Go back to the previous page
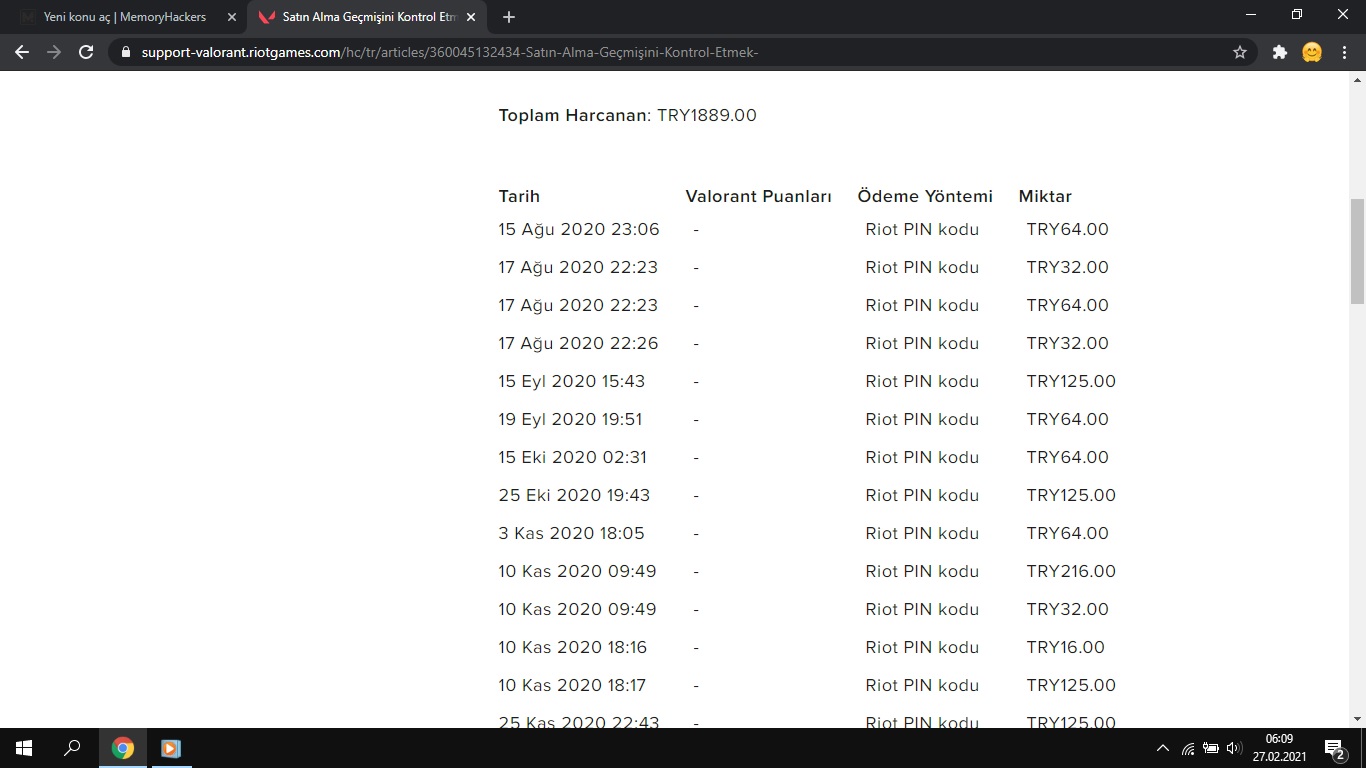 (x=22, y=52)
